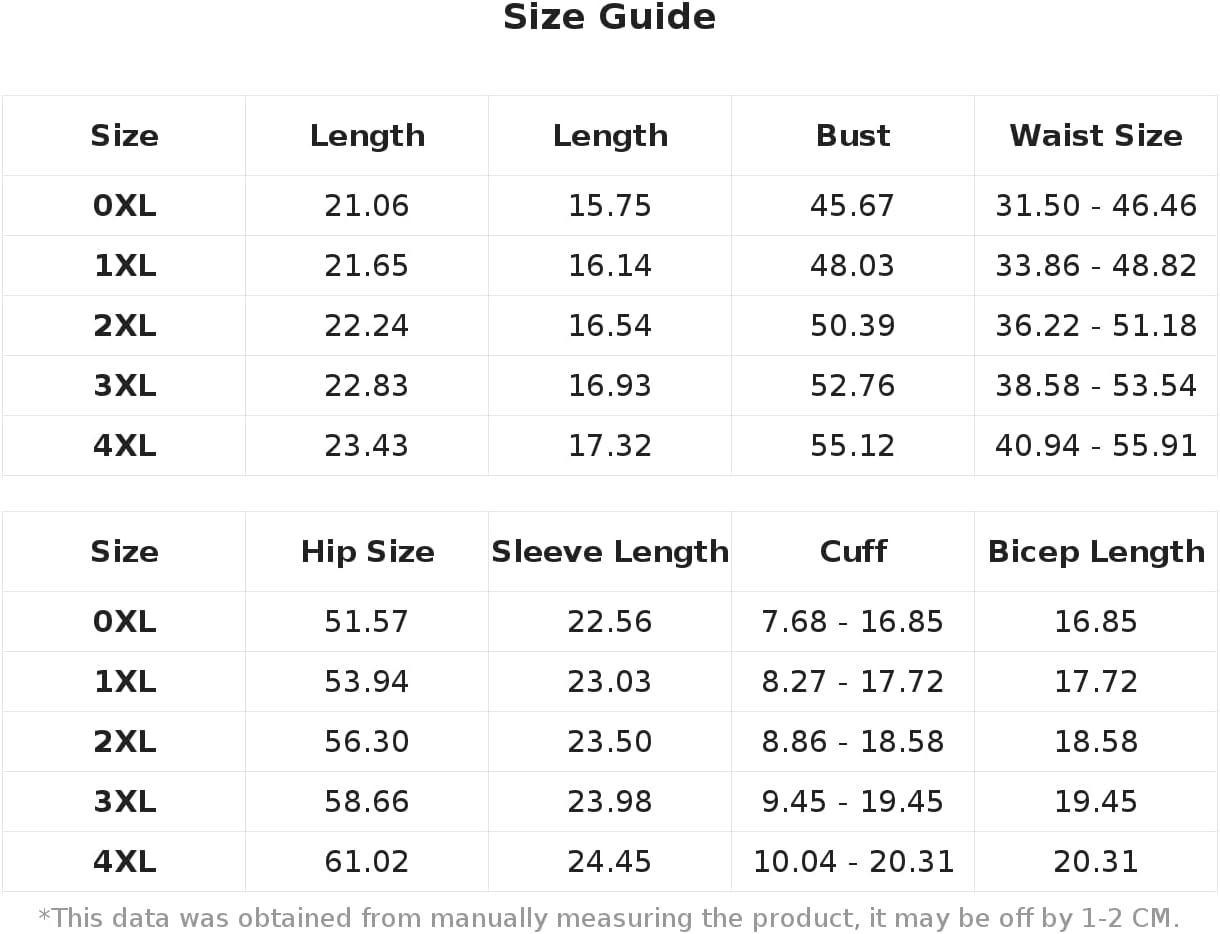Viewport: 1220px width, 934px height.
Task: Select the 51.57 hip size cell
Action: pos(367,622)
